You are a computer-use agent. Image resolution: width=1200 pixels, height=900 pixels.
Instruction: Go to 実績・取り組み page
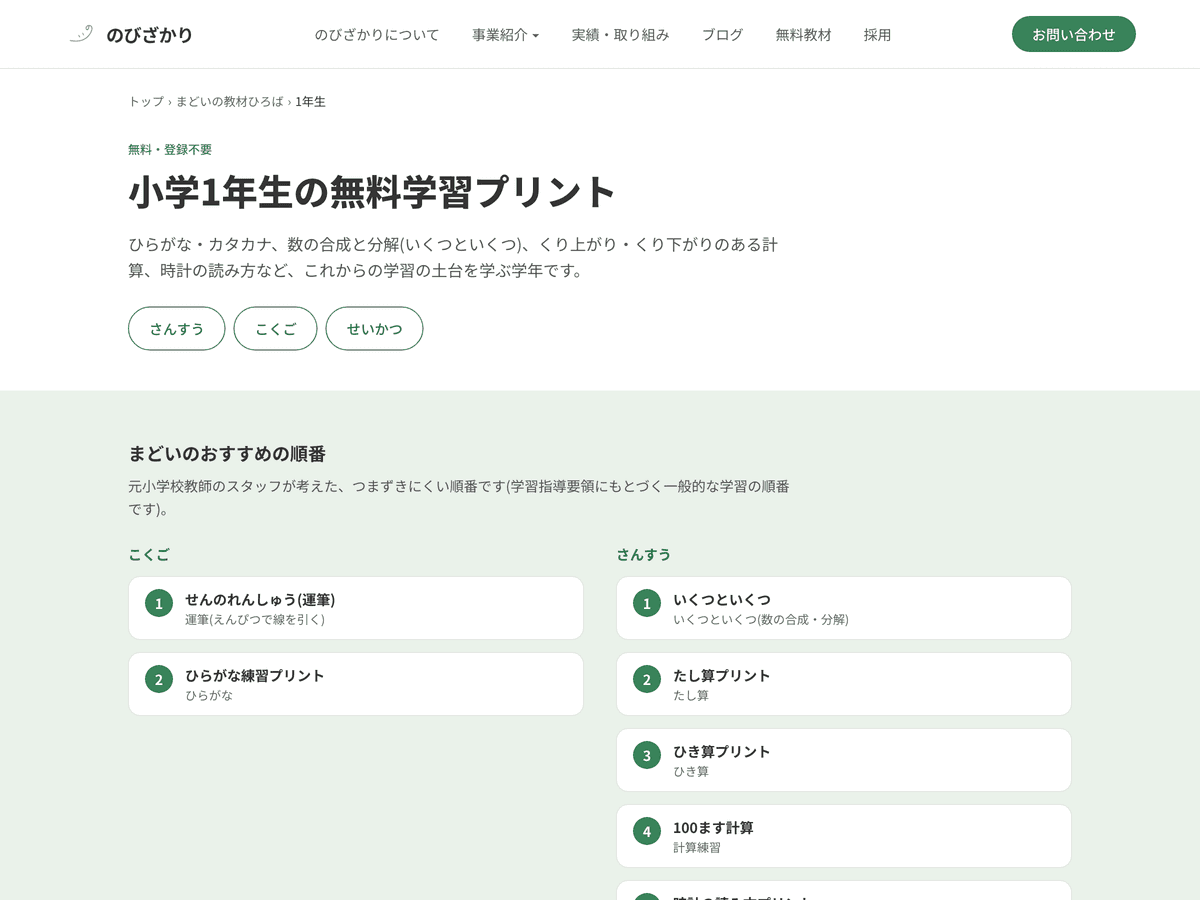pos(621,35)
